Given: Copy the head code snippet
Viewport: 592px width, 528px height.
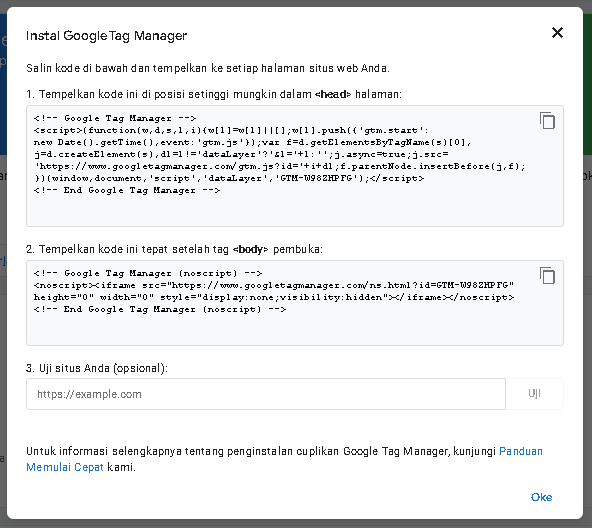Looking at the screenshot, I should tap(547, 120).
